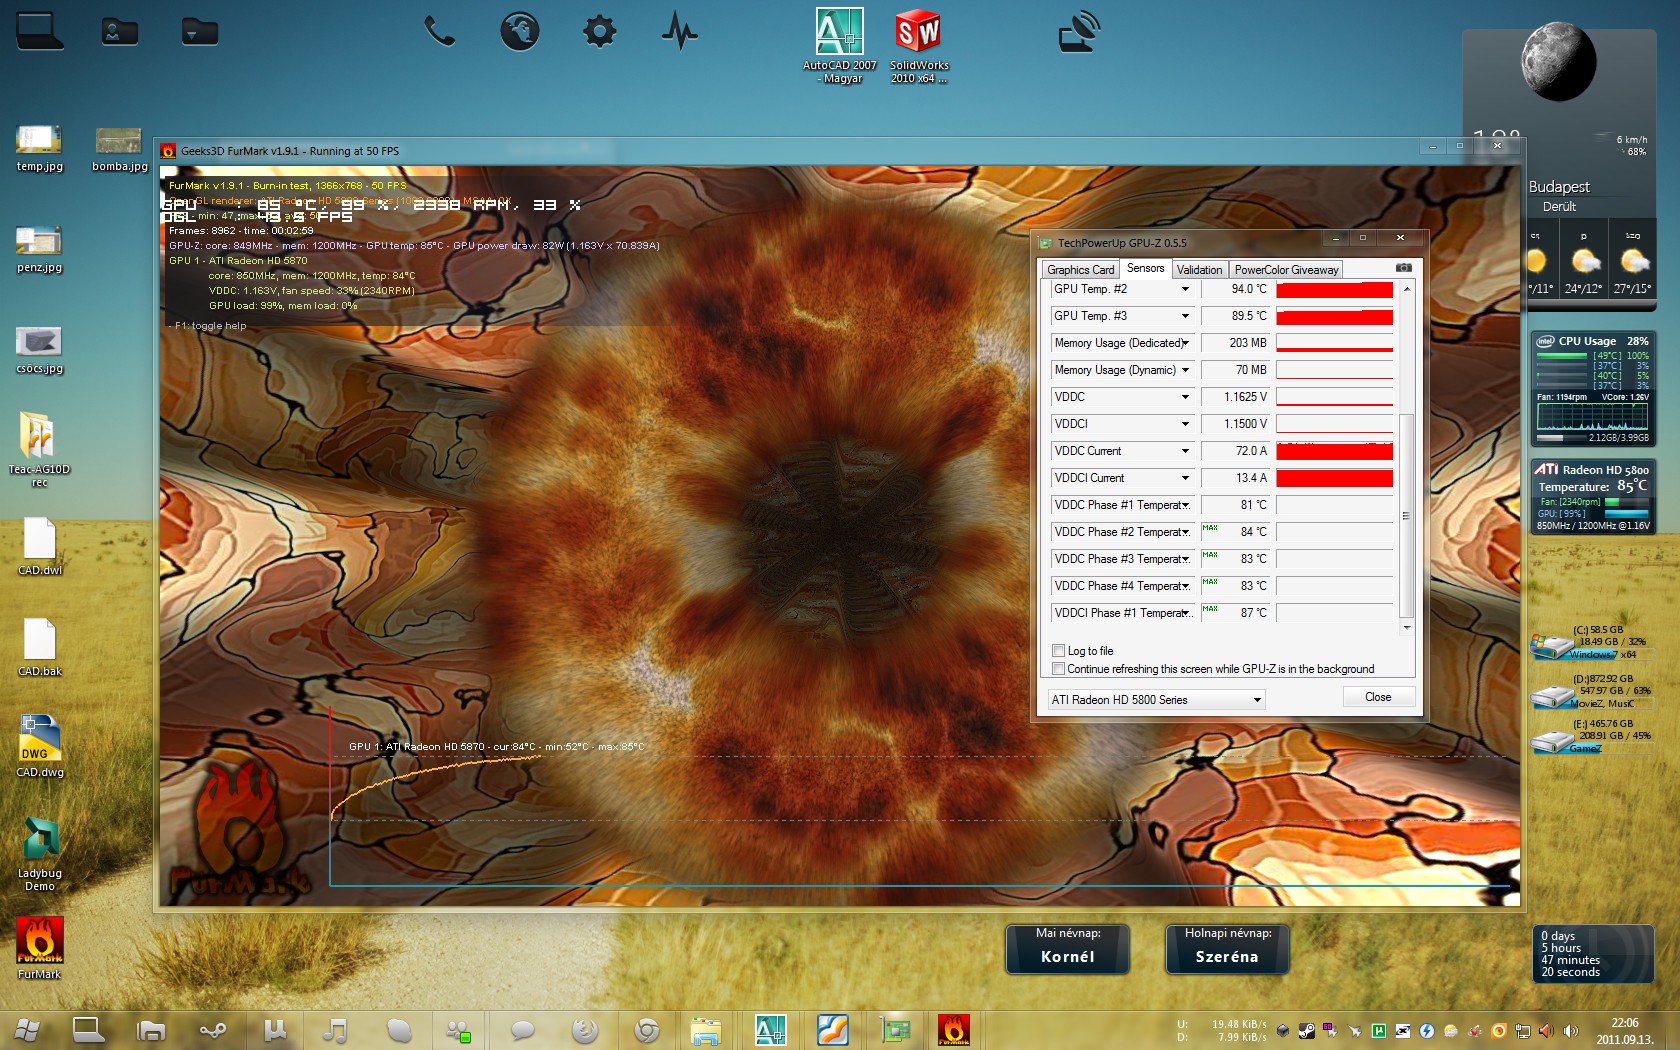Select the Teac-AG10D rec folder icon
Screen dimensions: 1680x1050
(39, 450)
